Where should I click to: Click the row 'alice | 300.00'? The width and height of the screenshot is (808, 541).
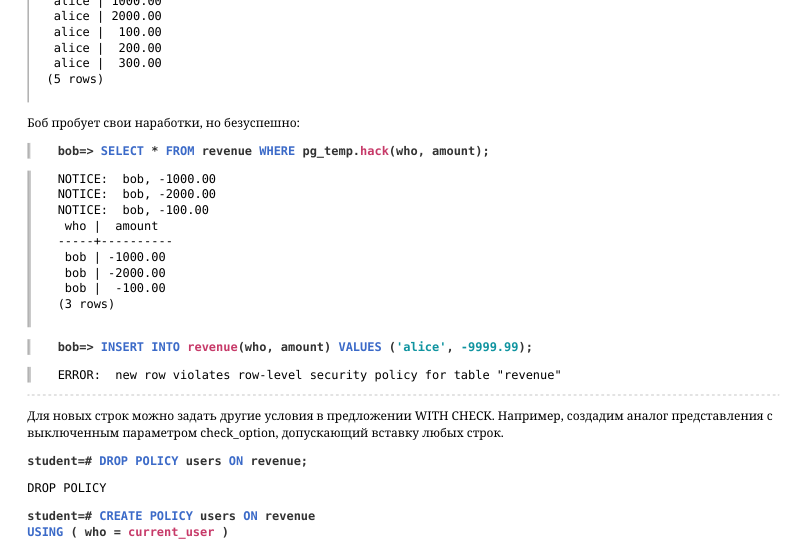(108, 63)
